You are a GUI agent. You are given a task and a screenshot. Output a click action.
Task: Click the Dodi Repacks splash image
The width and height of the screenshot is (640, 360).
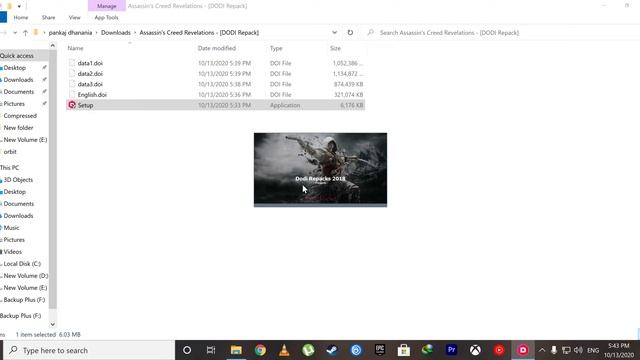pyautogui.click(x=320, y=170)
